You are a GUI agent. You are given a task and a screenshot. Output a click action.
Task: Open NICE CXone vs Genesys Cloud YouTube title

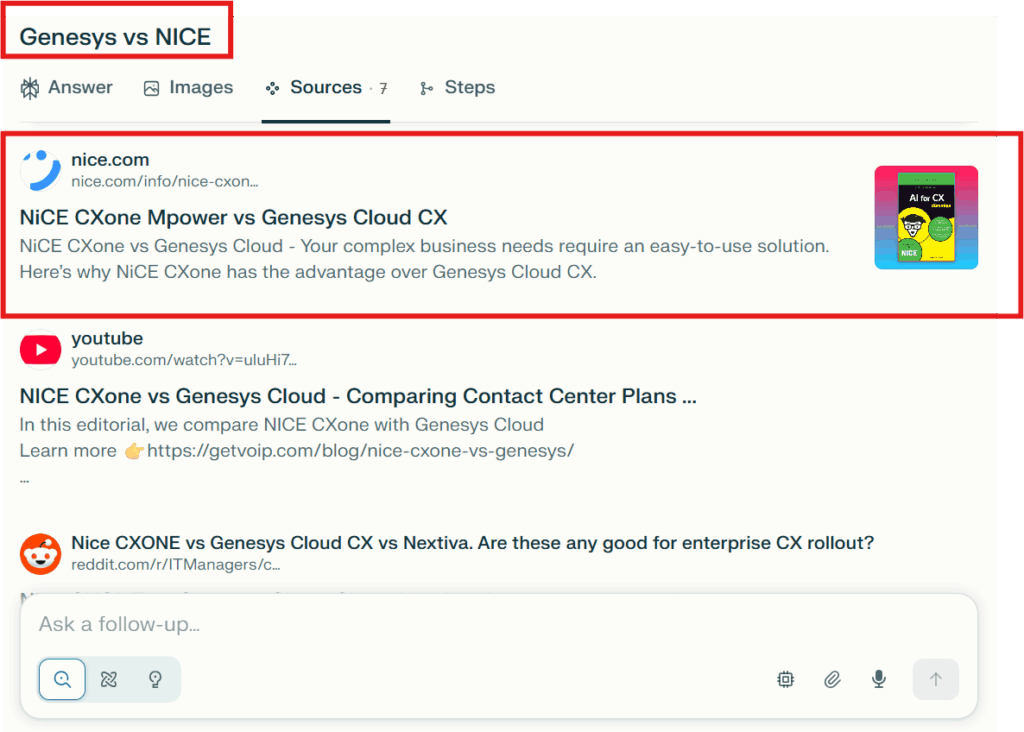[x=358, y=396]
